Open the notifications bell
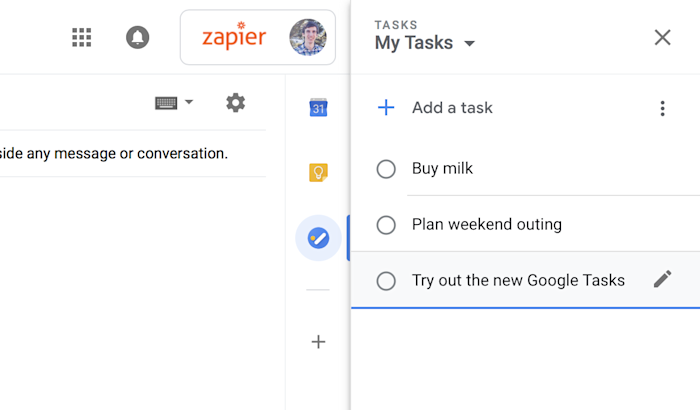The width and height of the screenshot is (700, 410). tap(137, 38)
